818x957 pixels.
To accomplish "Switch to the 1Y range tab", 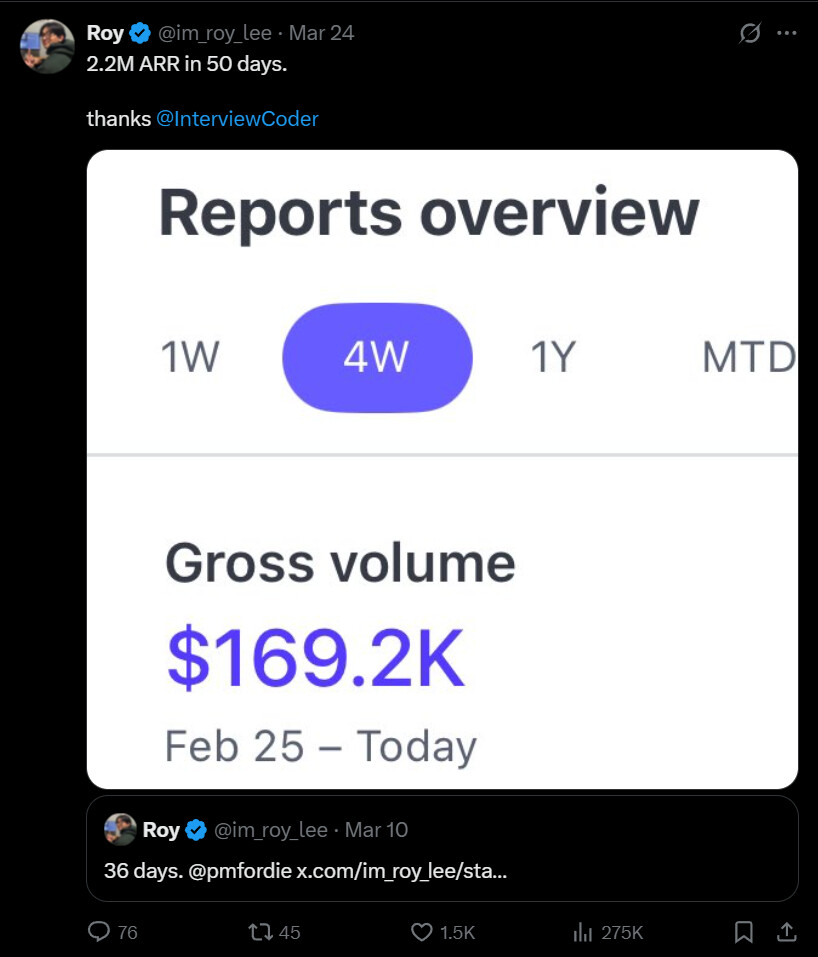I will click(551, 357).
